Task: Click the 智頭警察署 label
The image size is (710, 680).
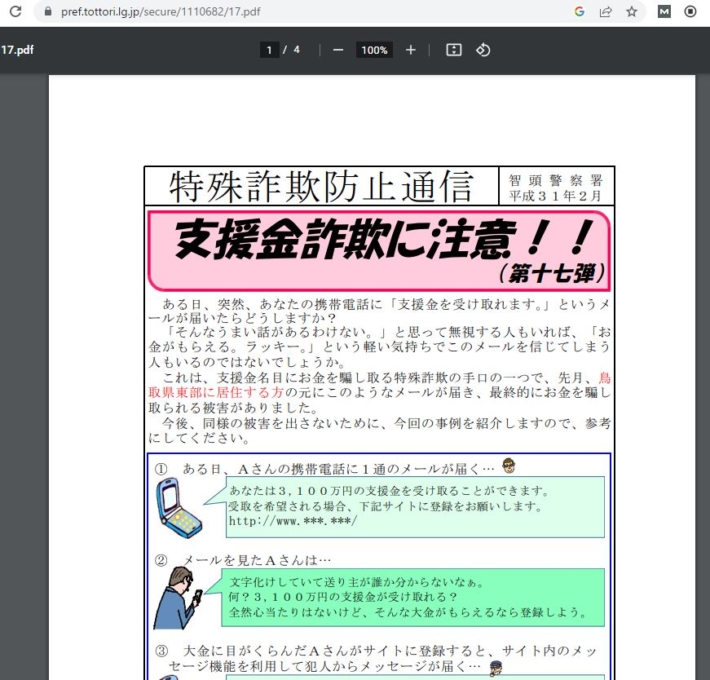Action: 556,180
